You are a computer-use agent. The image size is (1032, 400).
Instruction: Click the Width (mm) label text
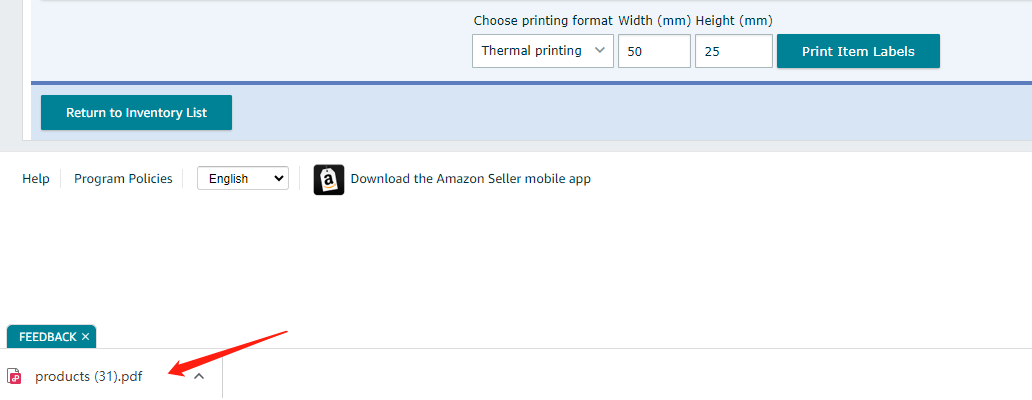click(654, 21)
